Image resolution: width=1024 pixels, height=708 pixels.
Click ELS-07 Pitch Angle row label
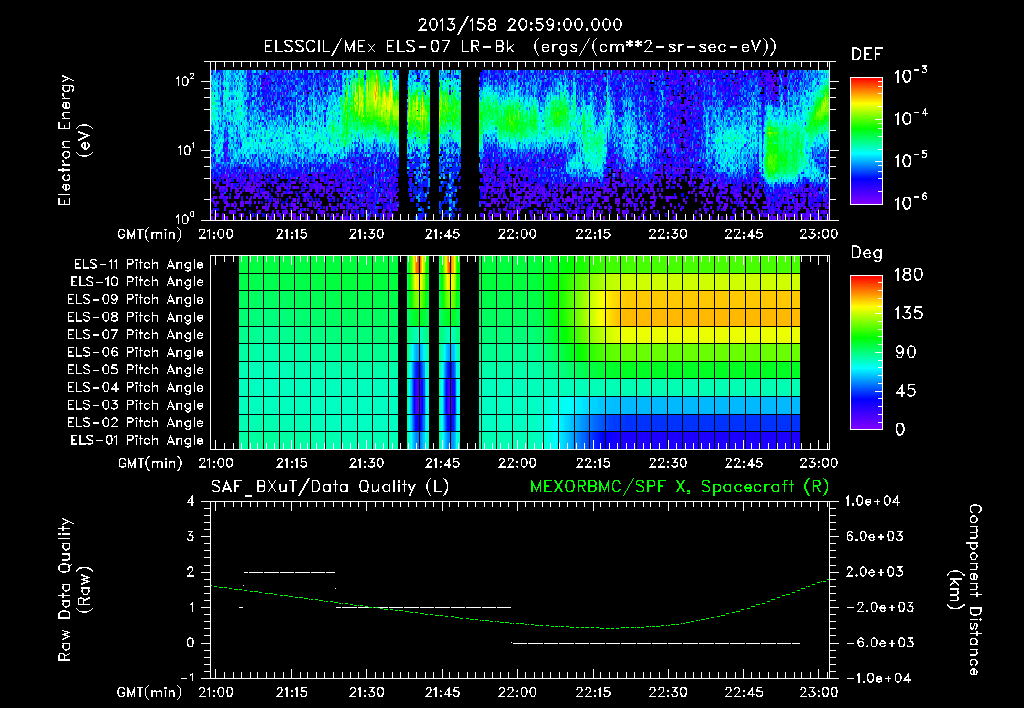click(x=136, y=335)
